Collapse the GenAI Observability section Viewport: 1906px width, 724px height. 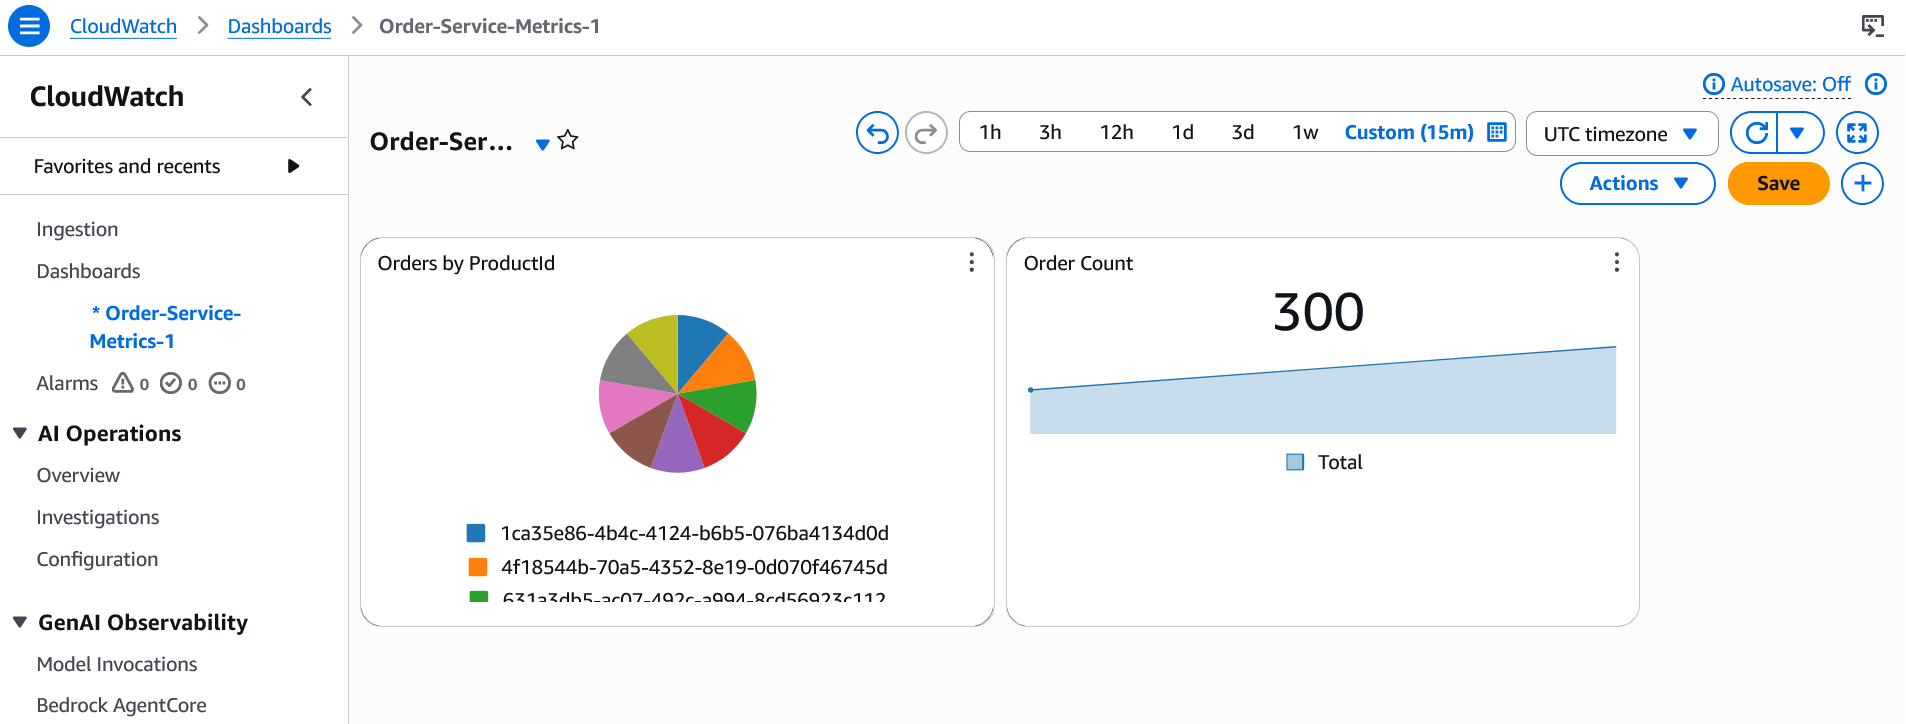(x=19, y=622)
